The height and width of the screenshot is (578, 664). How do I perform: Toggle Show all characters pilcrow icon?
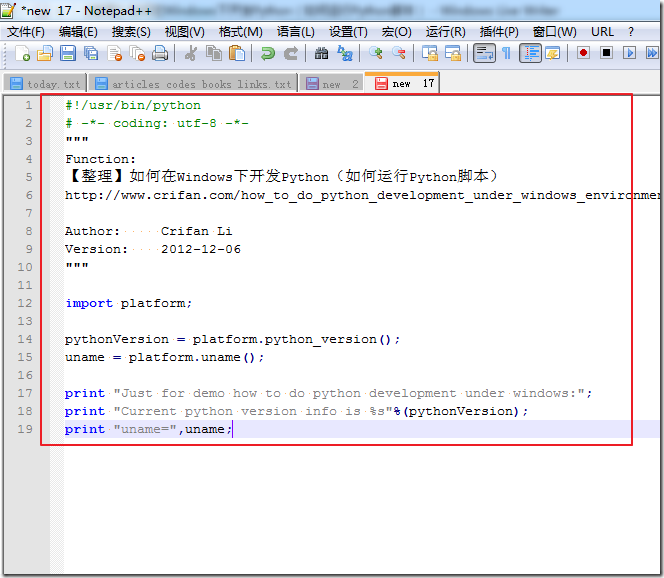[x=506, y=54]
